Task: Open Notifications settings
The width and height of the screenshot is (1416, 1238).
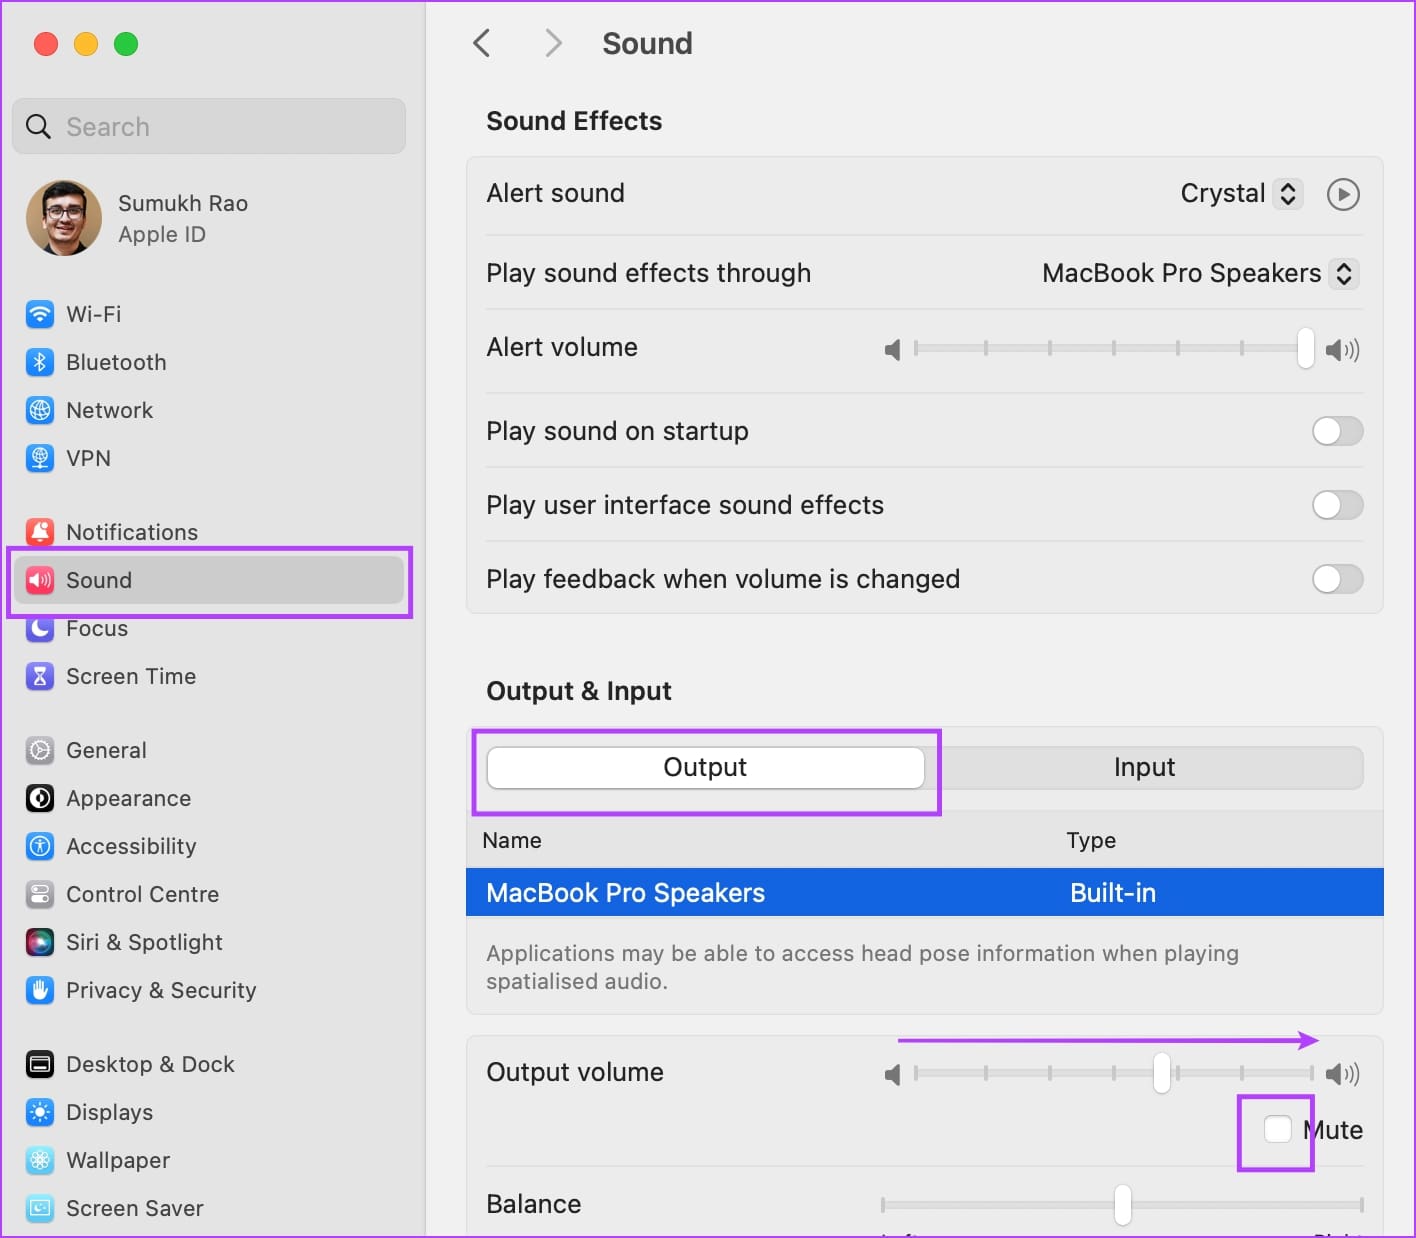Action: pos(131,532)
